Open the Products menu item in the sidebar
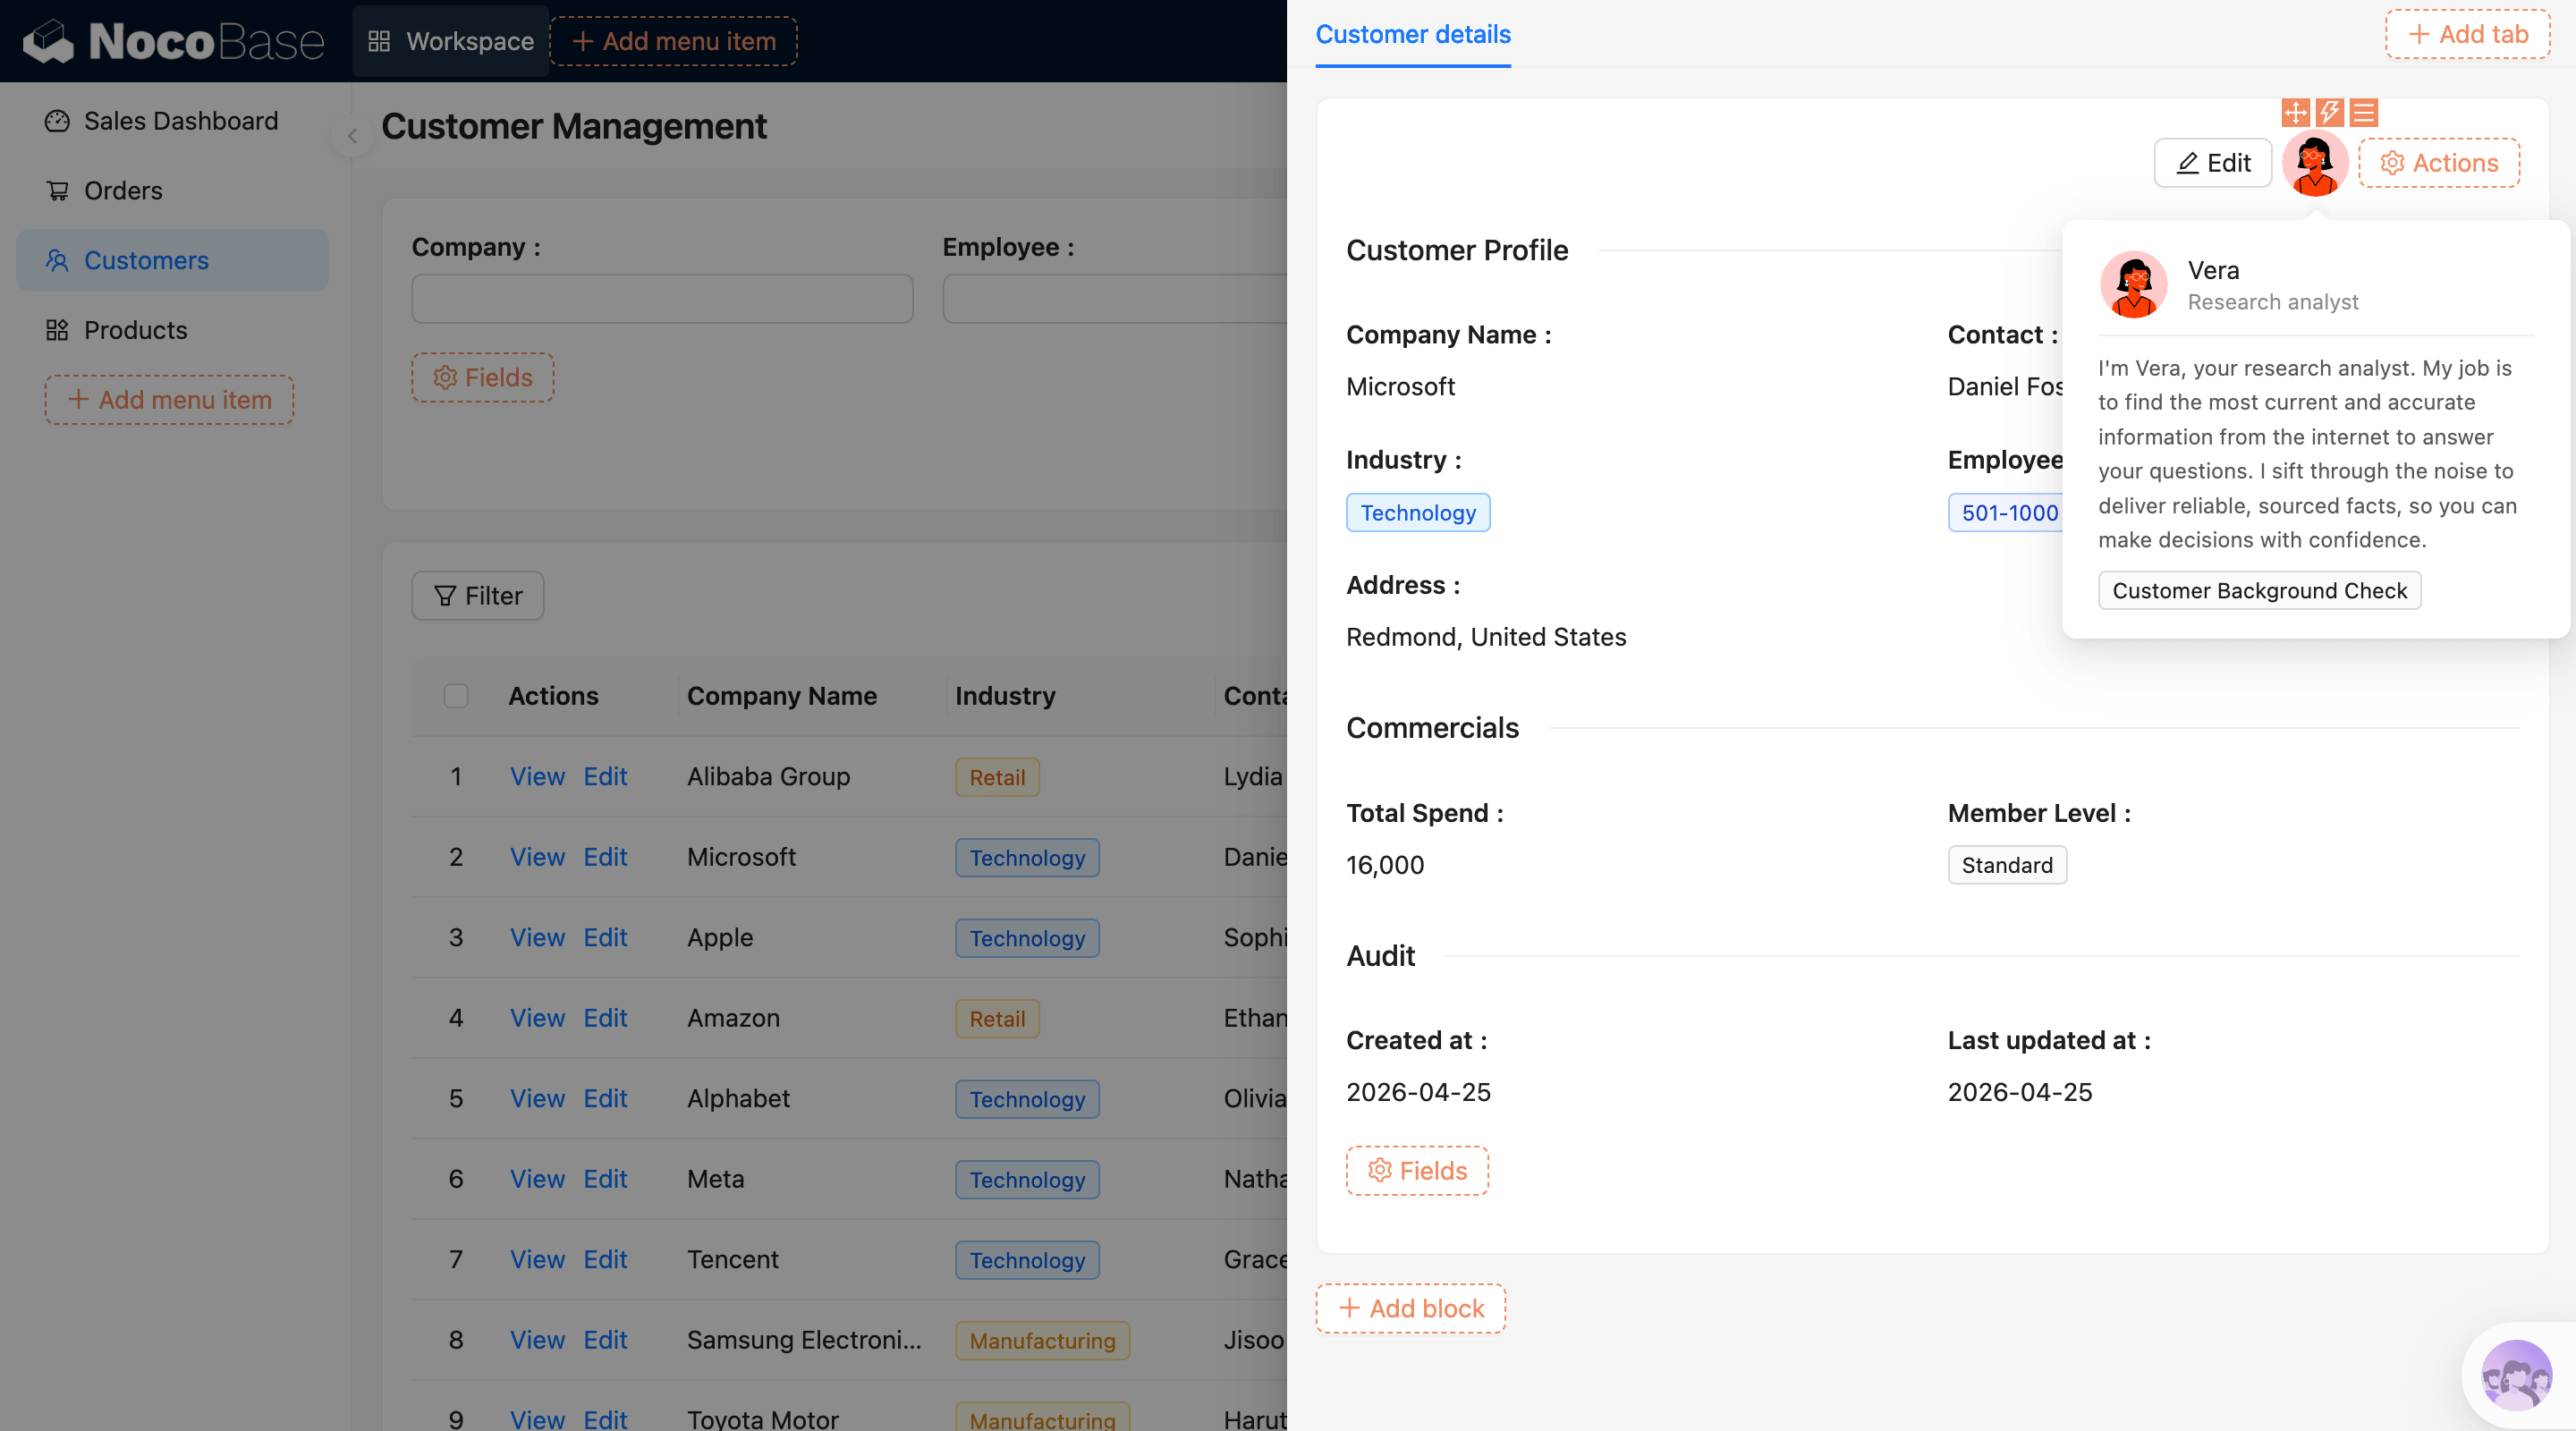Image resolution: width=2576 pixels, height=1431 pixels. point(135,330)
